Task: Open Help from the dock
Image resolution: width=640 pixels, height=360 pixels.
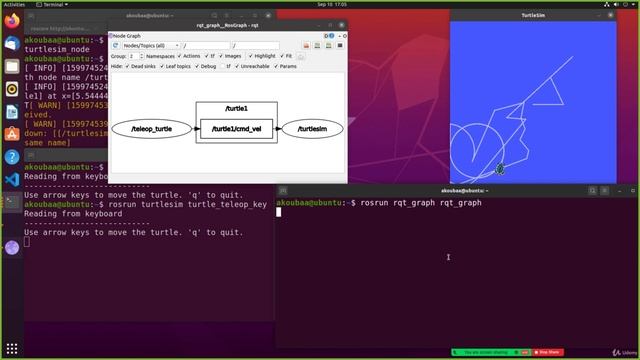Action: (12, 157)
